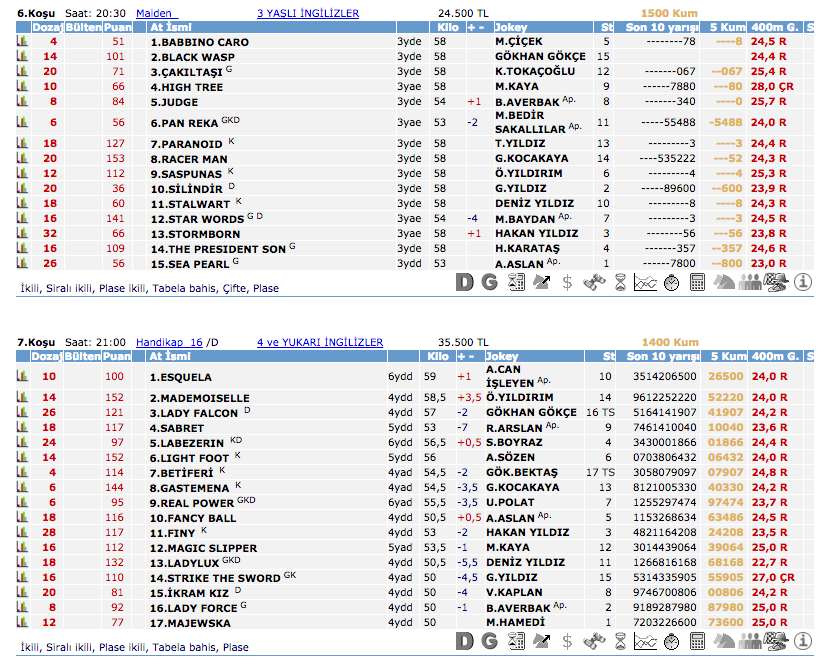Open the line graph icon in race 7 toolbar

click(x=646, y=641)
